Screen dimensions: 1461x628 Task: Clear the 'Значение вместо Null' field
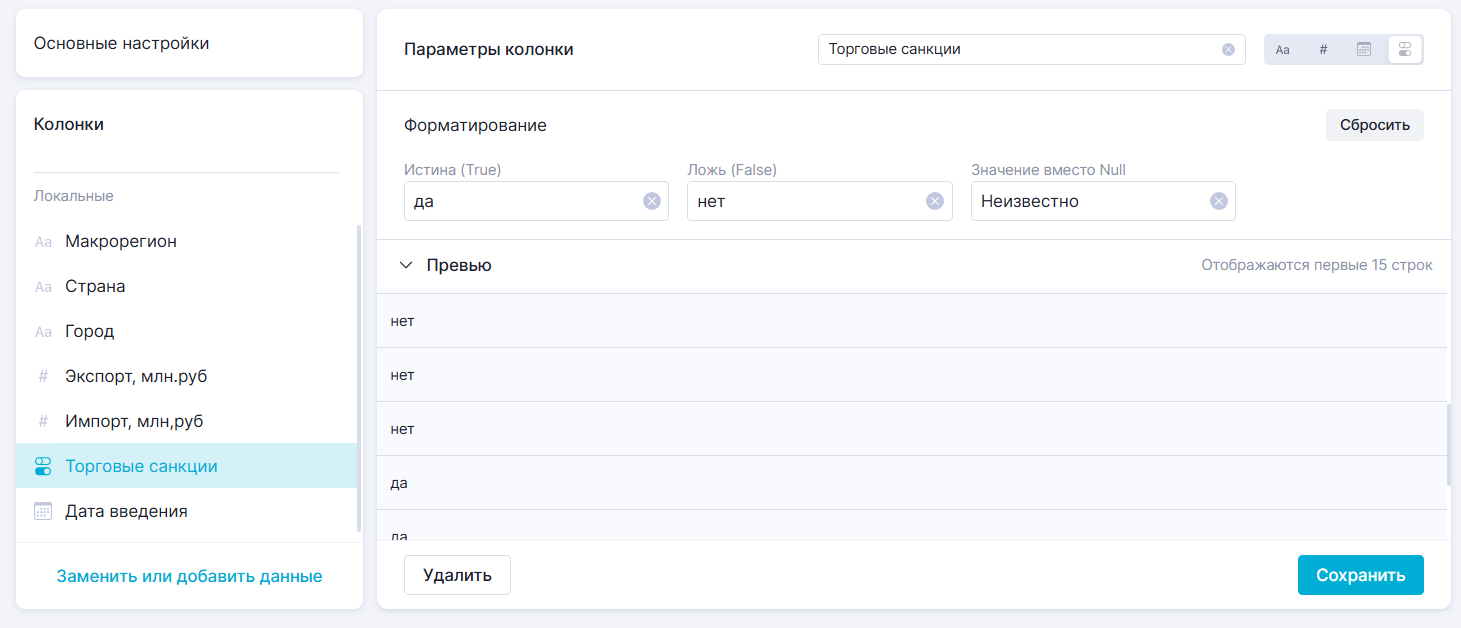(1218, 201)
